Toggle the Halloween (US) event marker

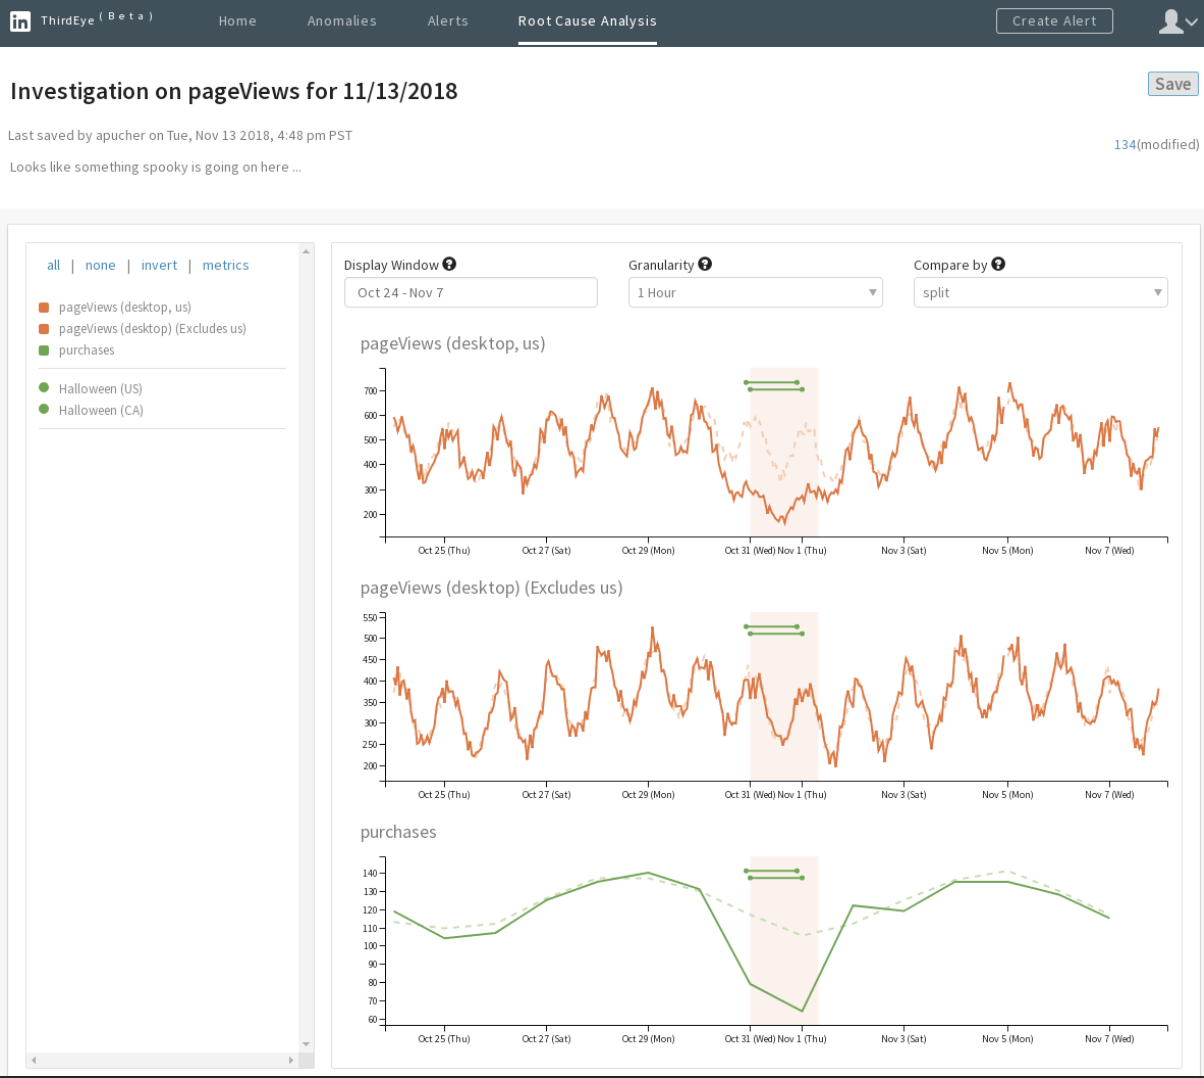click(x=100, y=389)
